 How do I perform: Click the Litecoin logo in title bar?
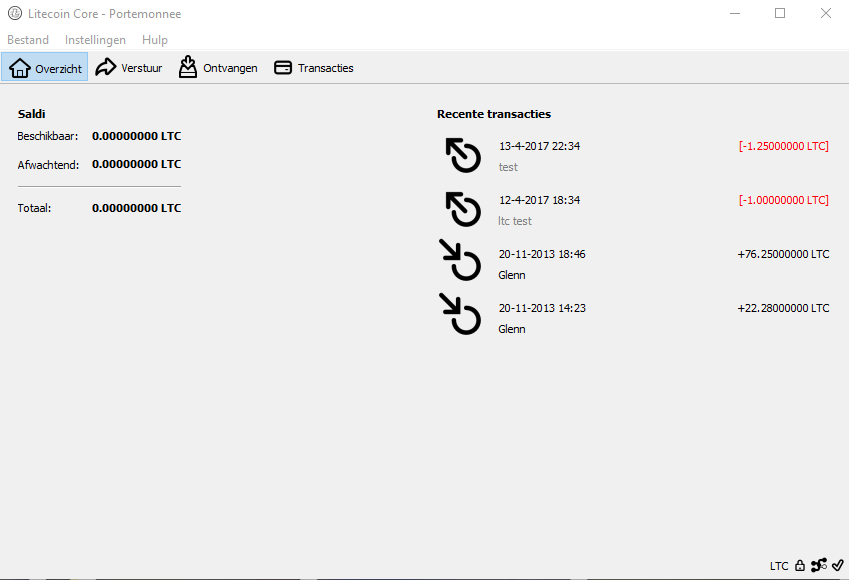pyautogui.click(x=15, y=14)
